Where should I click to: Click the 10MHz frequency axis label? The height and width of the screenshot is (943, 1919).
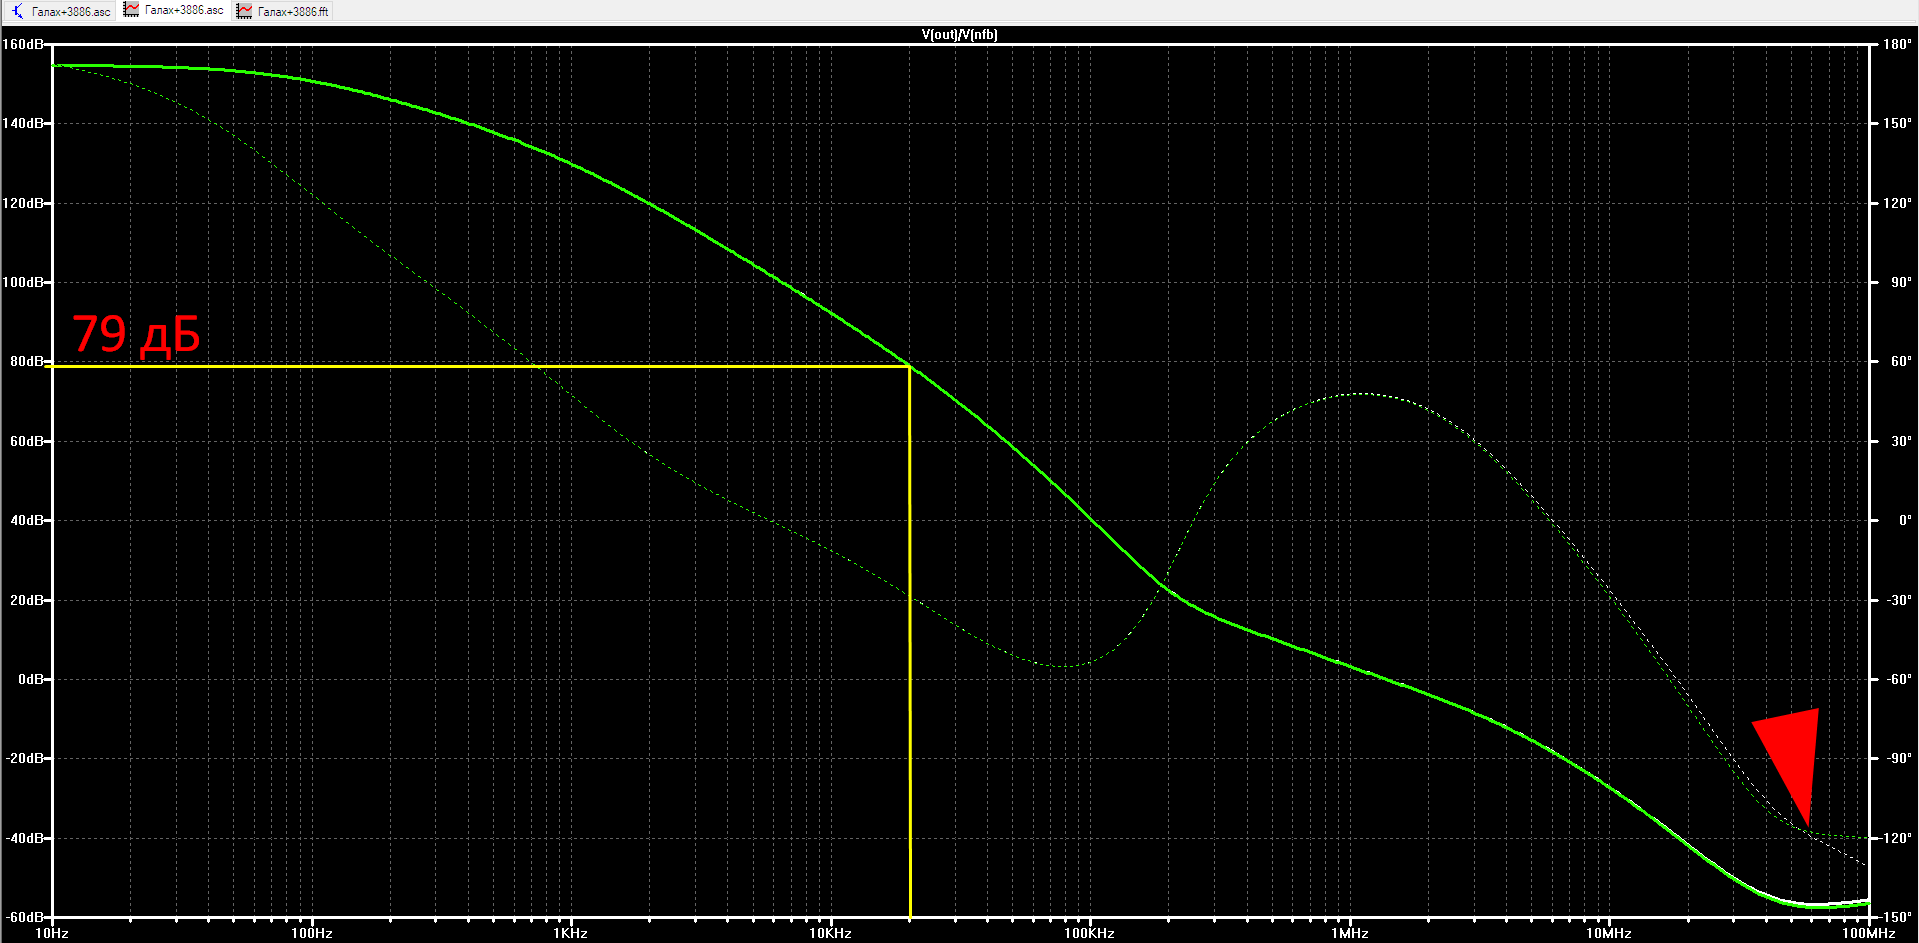(1608, 933)
